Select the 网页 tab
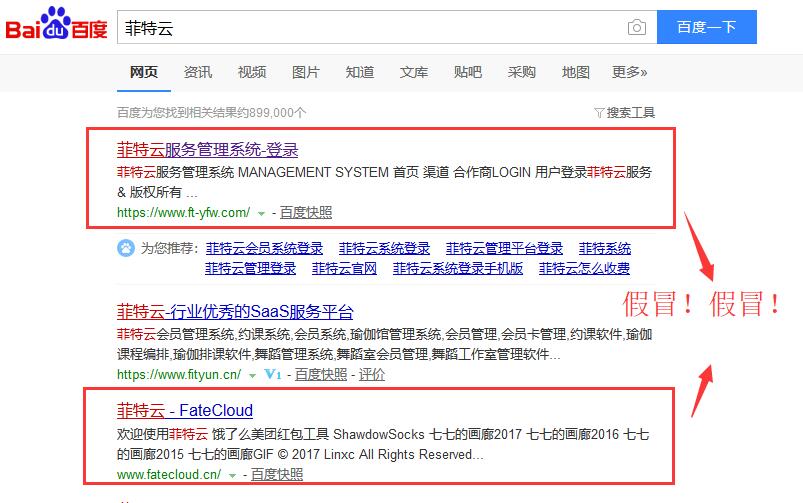 click(144, 72)
